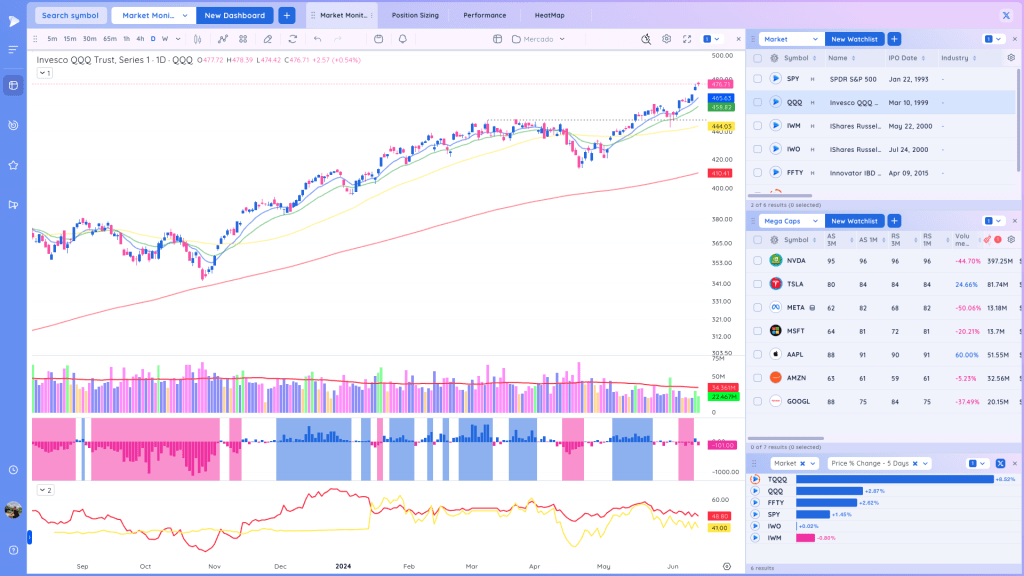Viewport: 1024px width, 576px height.
Task: Click the New Dashboard button
Action: 234,15
